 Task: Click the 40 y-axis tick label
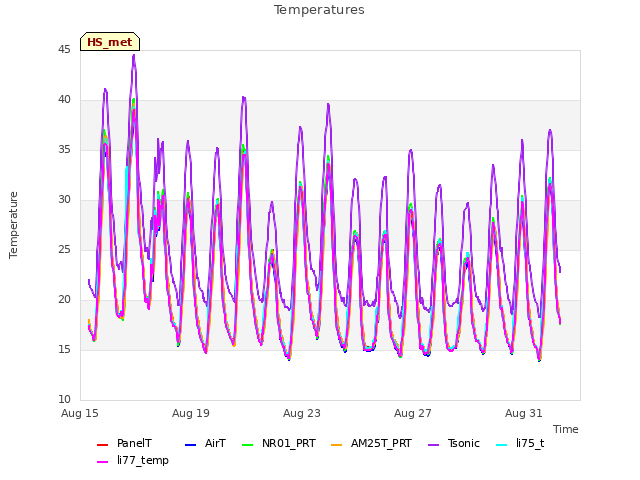tap(64, 100)
